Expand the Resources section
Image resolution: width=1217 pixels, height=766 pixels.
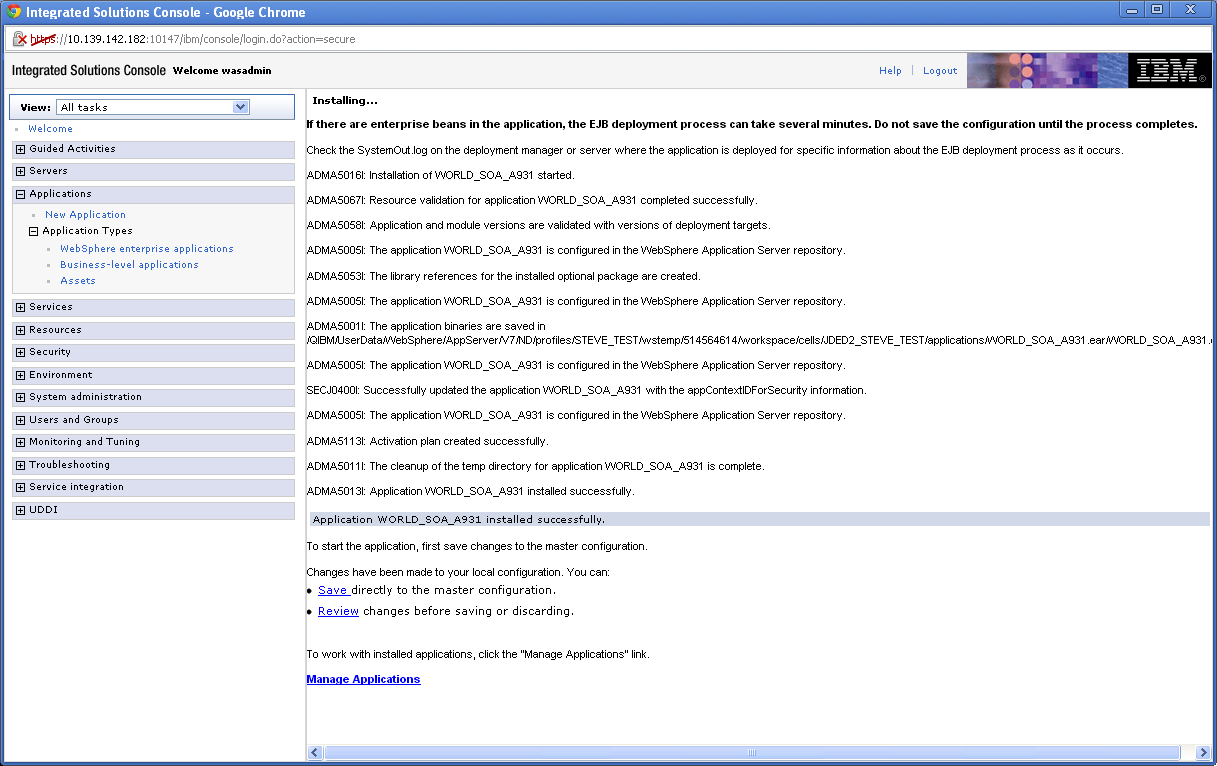coord(20,330)
